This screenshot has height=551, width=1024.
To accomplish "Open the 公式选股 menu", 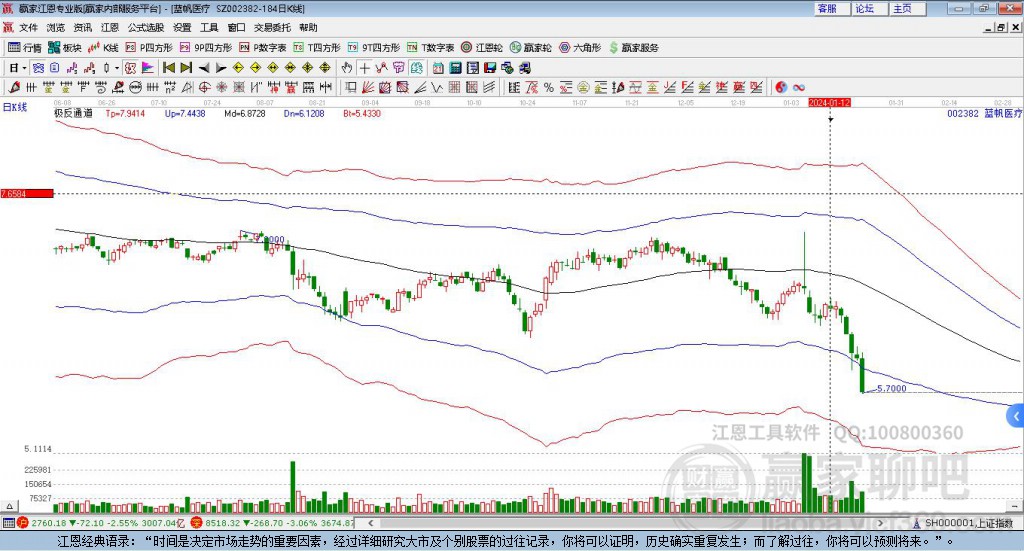I will point(144,28).
